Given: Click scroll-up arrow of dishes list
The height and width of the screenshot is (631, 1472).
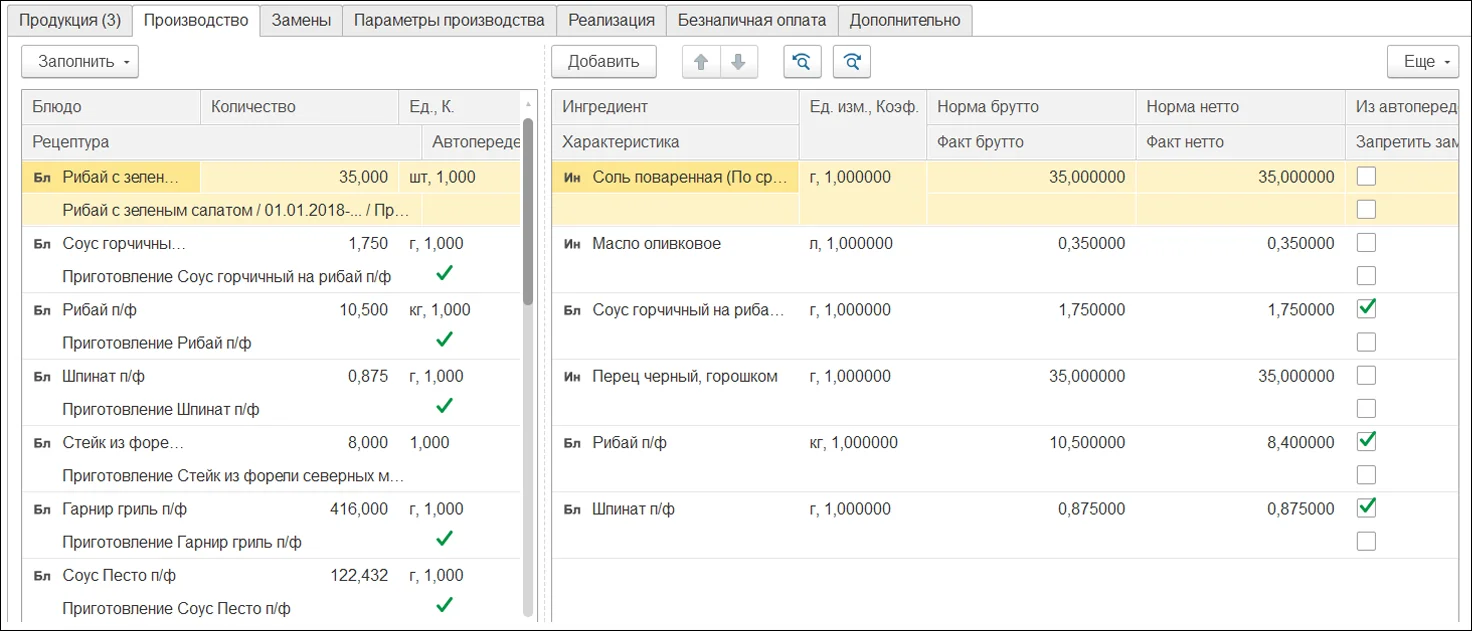Looking at the screenshot, I should pyautogui.click(x=529, y=104).
